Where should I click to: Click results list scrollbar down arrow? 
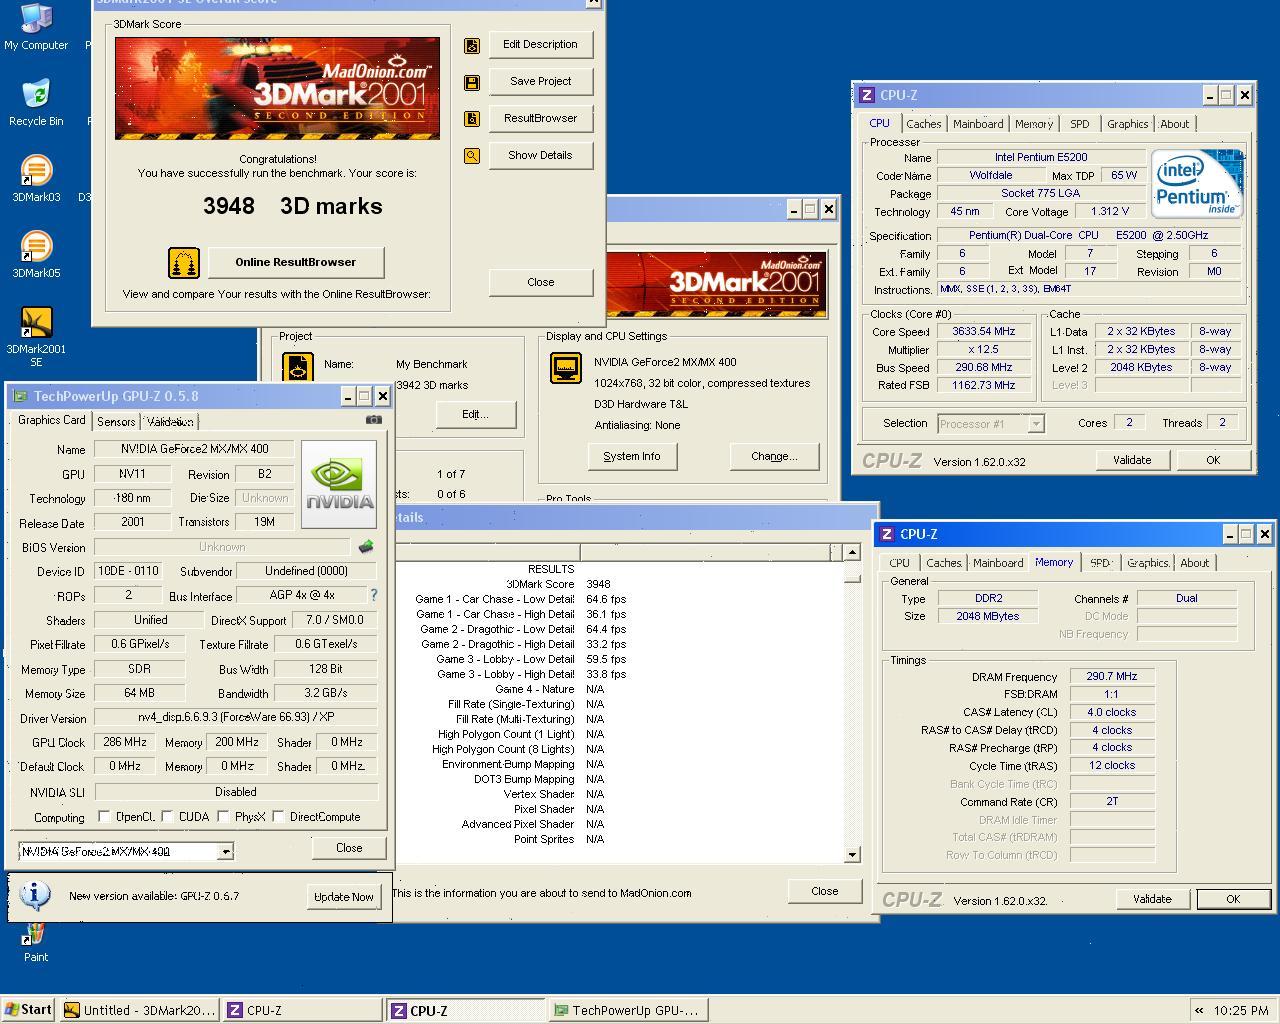(852, 854)
